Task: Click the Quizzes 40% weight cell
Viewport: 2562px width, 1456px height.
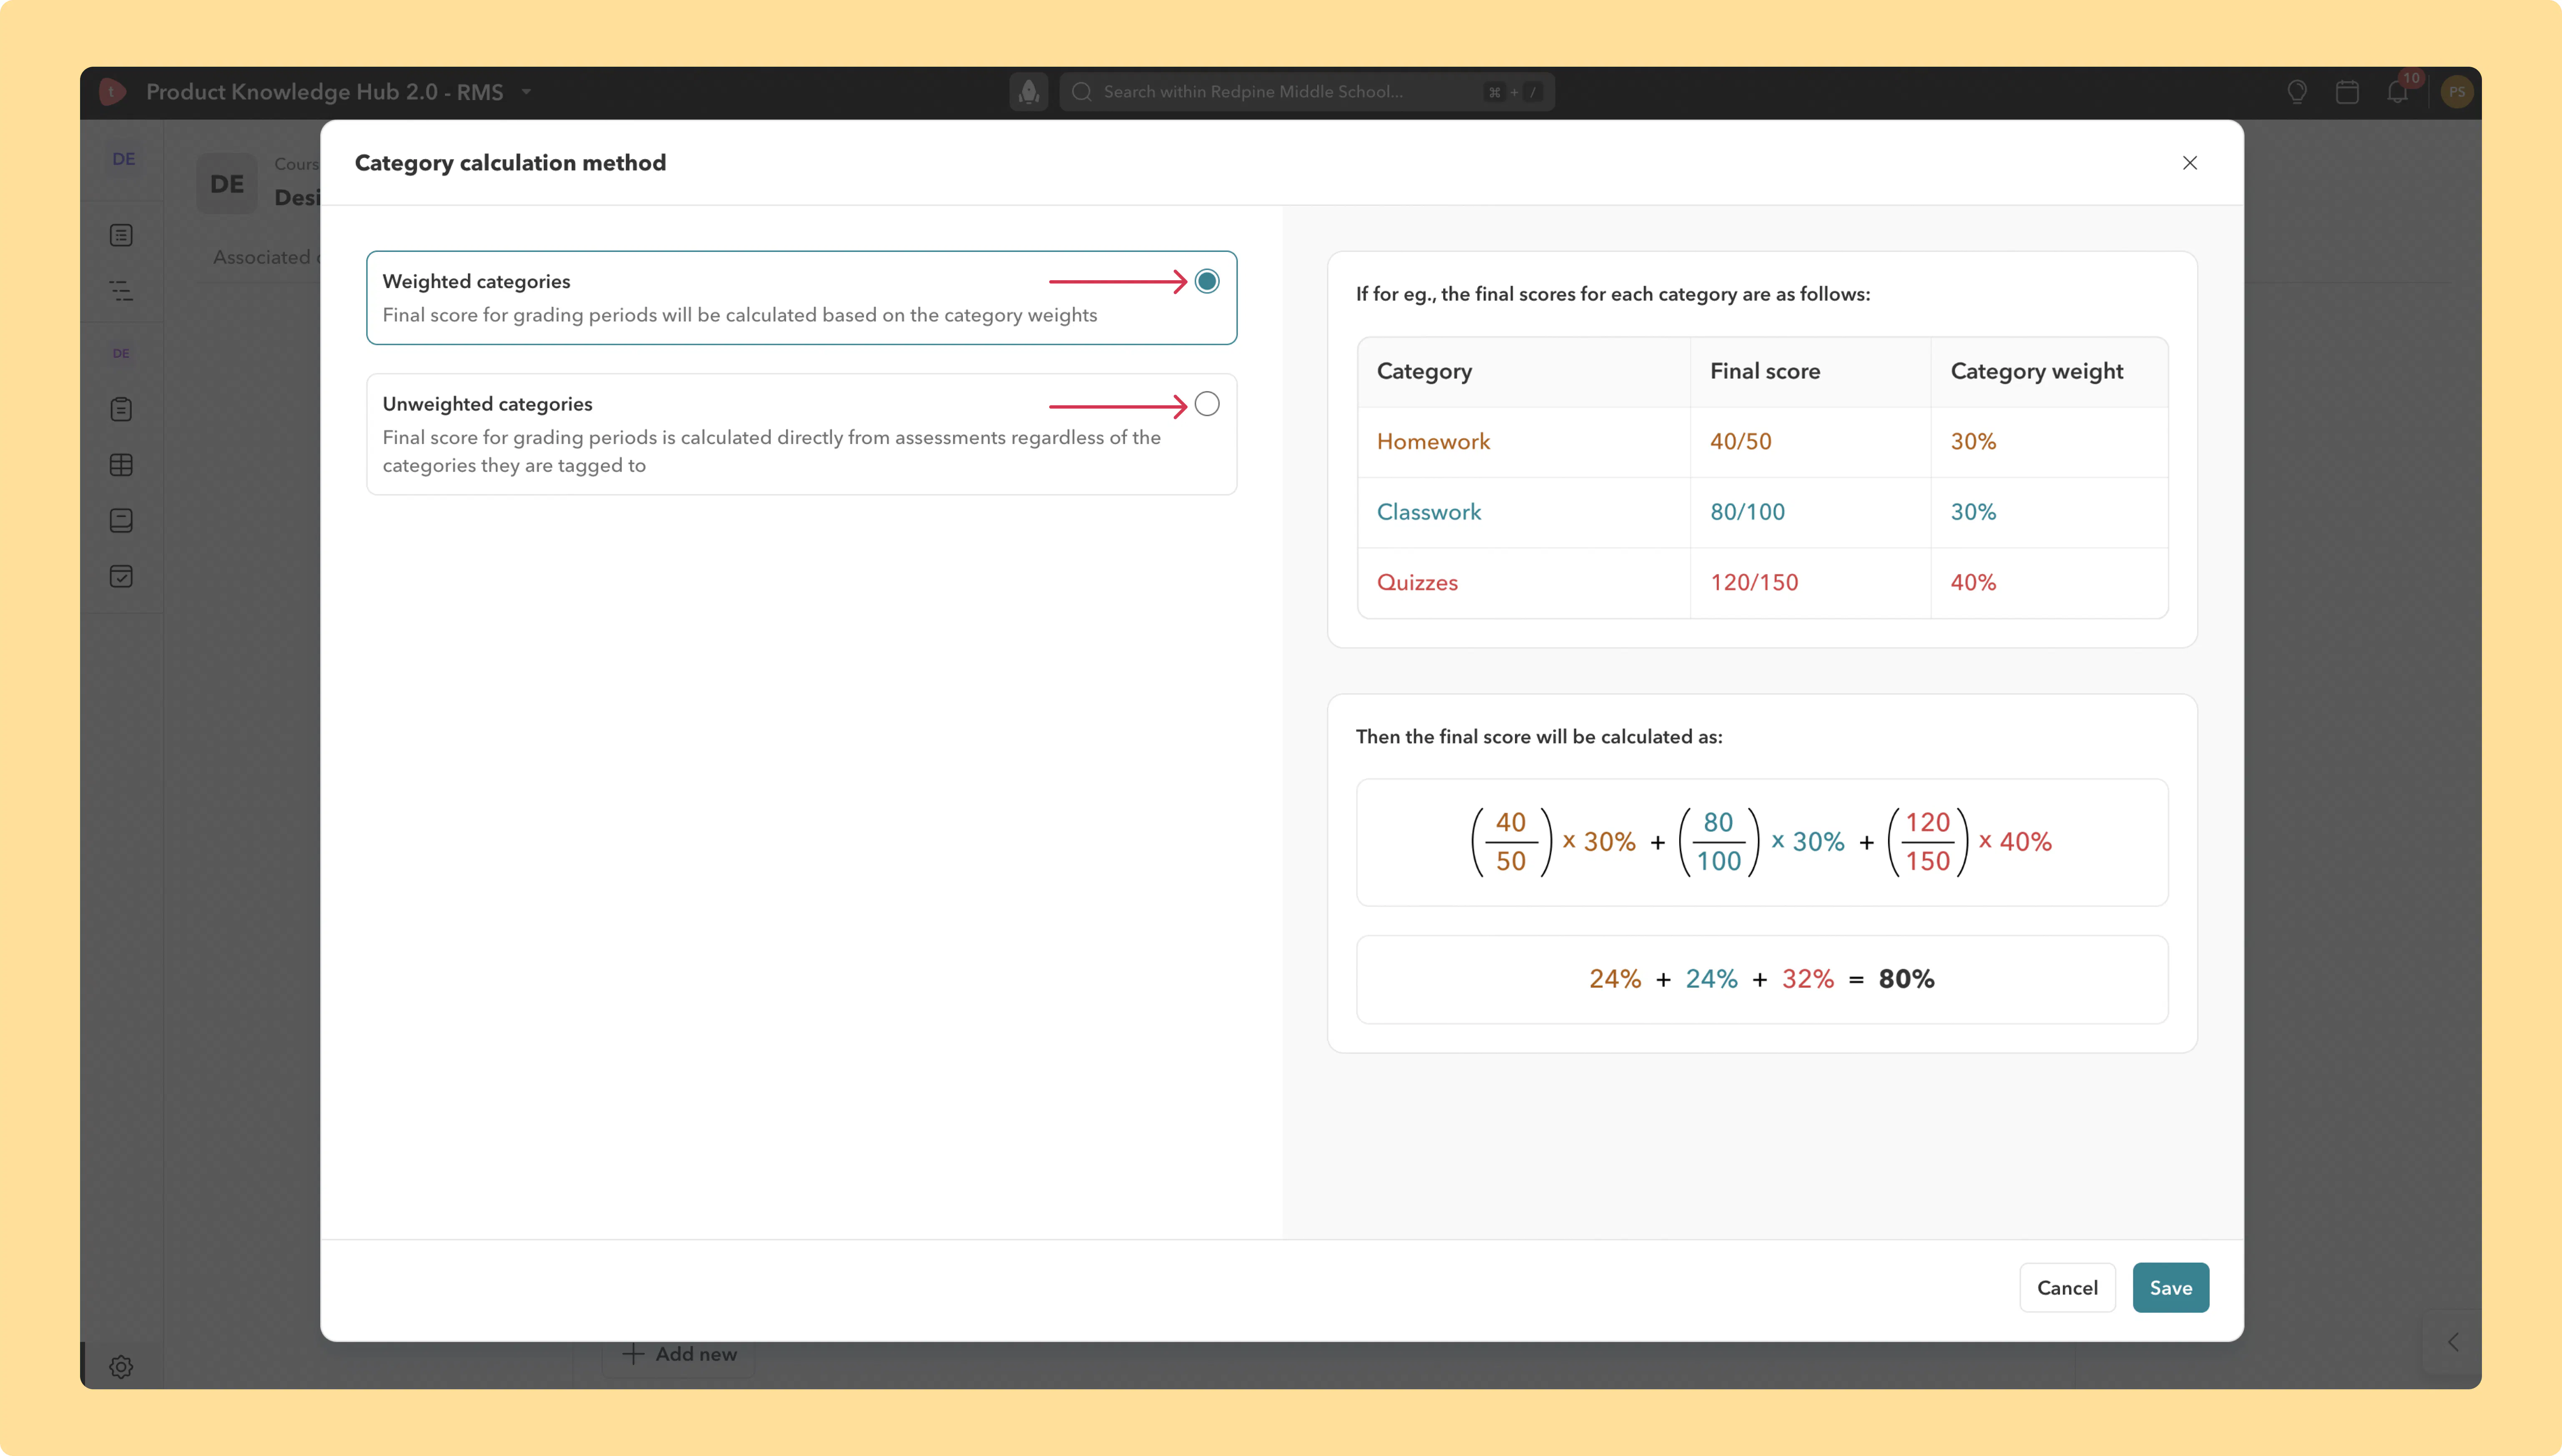Action: click(2049, 583)
